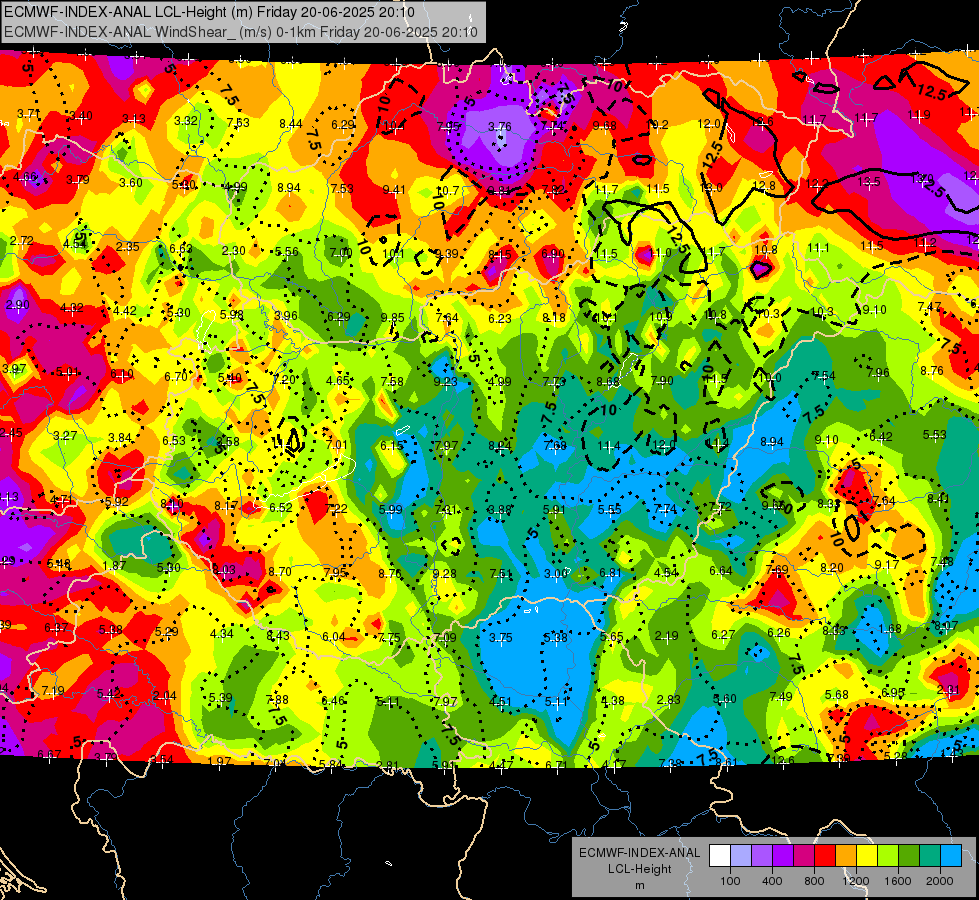Click the grid value 5.99
This screenshot has width=979, height=900.
click(x=391, y=509)
